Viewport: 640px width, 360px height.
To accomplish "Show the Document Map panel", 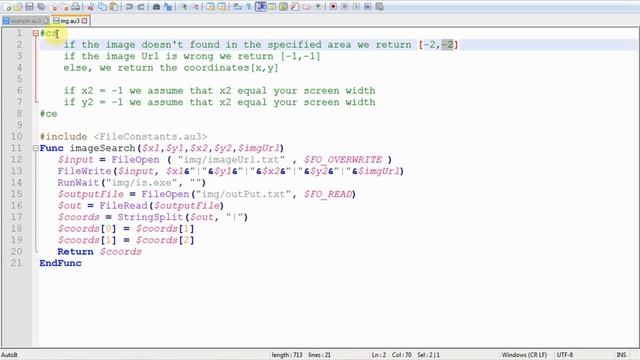I will pos(283,7).
